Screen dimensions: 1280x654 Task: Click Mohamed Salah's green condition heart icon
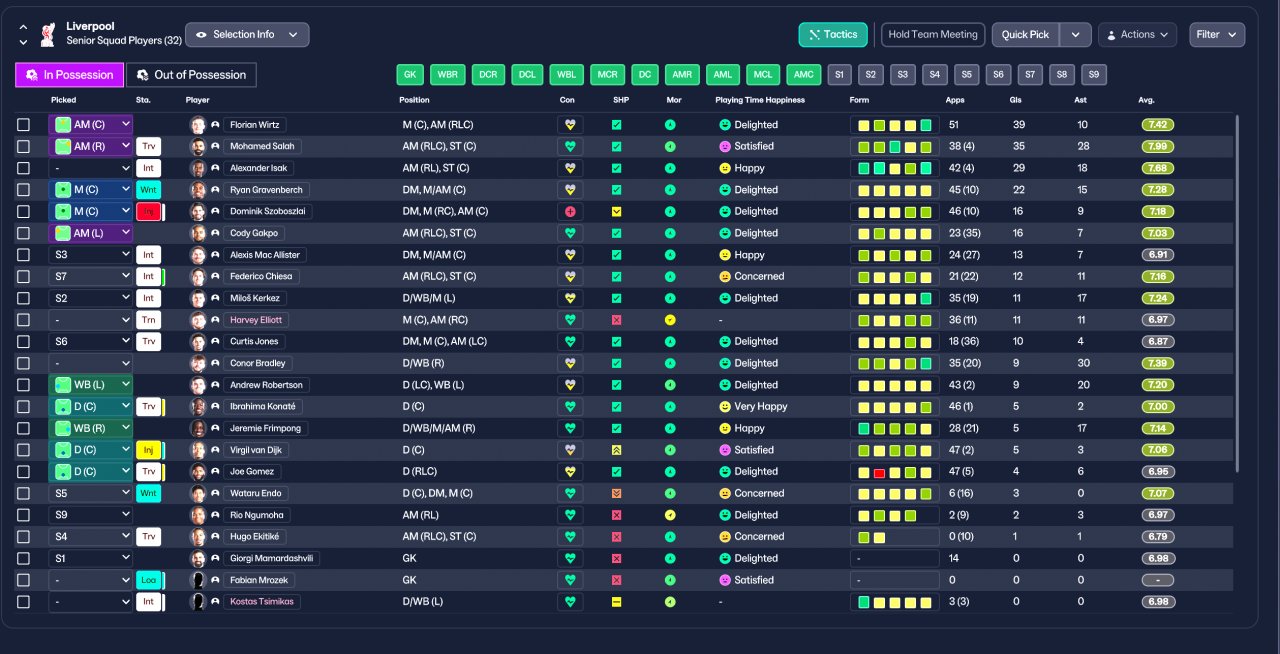[570, 147]
